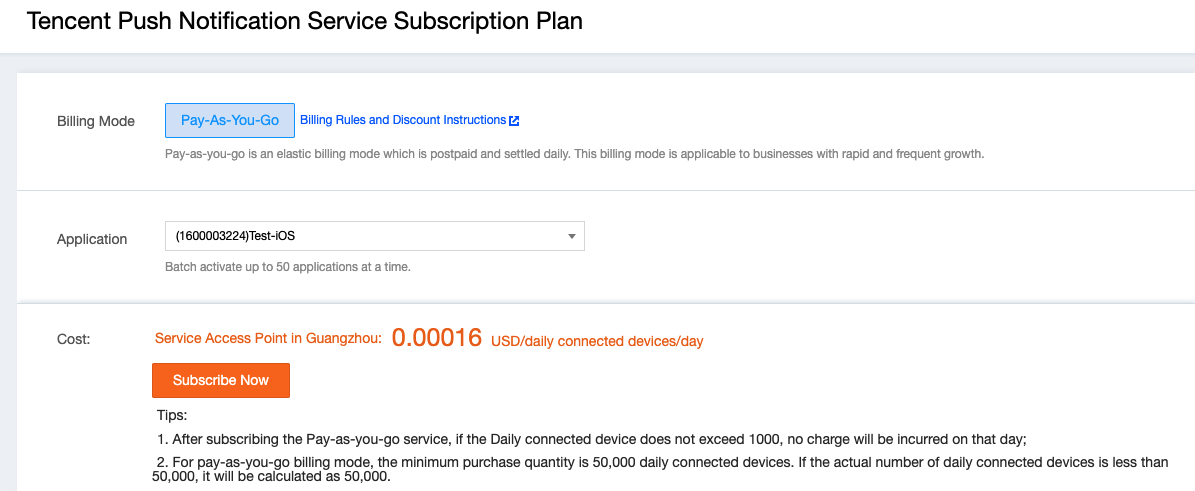Click the Subscription Plan page title
Screen dimensions: 1195x491
(x=304, y=21)
